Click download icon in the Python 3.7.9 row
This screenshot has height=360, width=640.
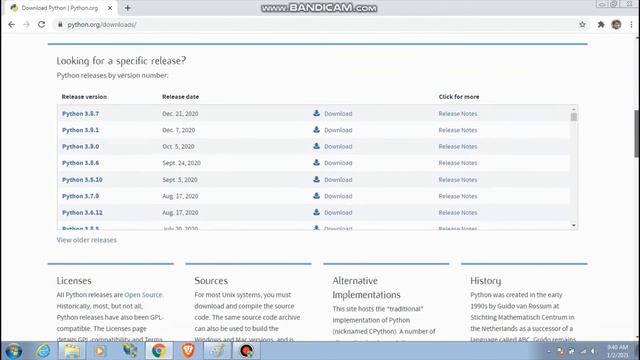point(316,196)
